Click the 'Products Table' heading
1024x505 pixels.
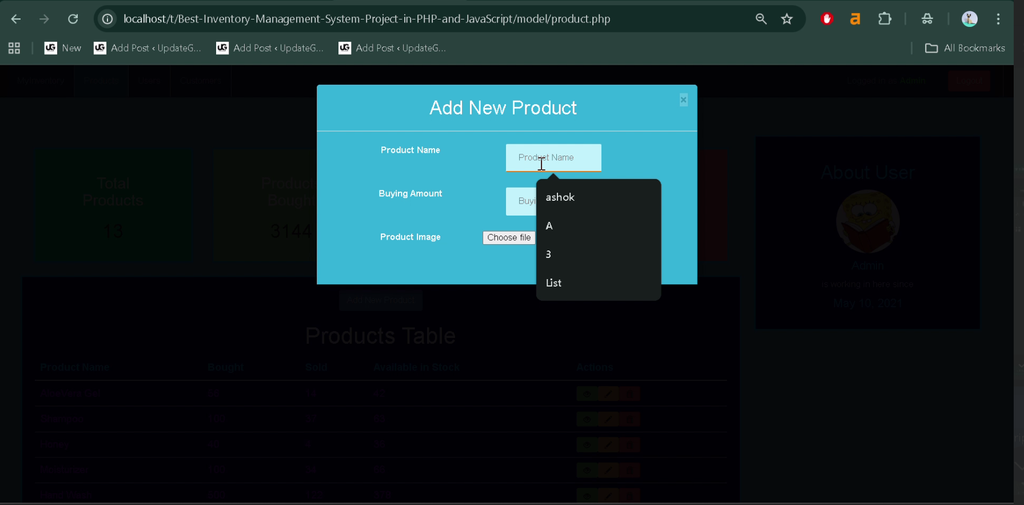coord(380,336)
